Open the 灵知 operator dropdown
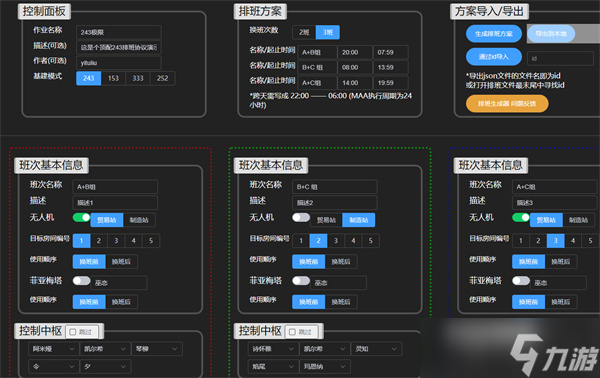 376,349
